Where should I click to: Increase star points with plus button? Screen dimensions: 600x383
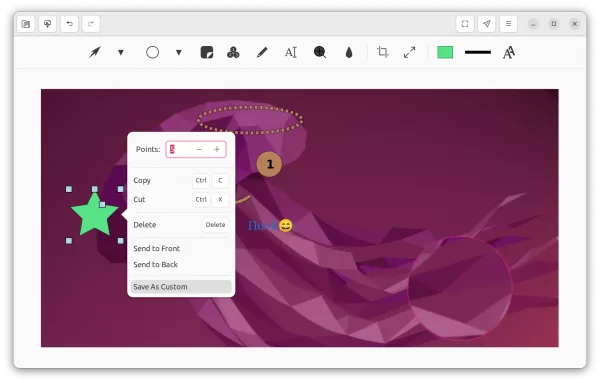(x=217, y=149)
